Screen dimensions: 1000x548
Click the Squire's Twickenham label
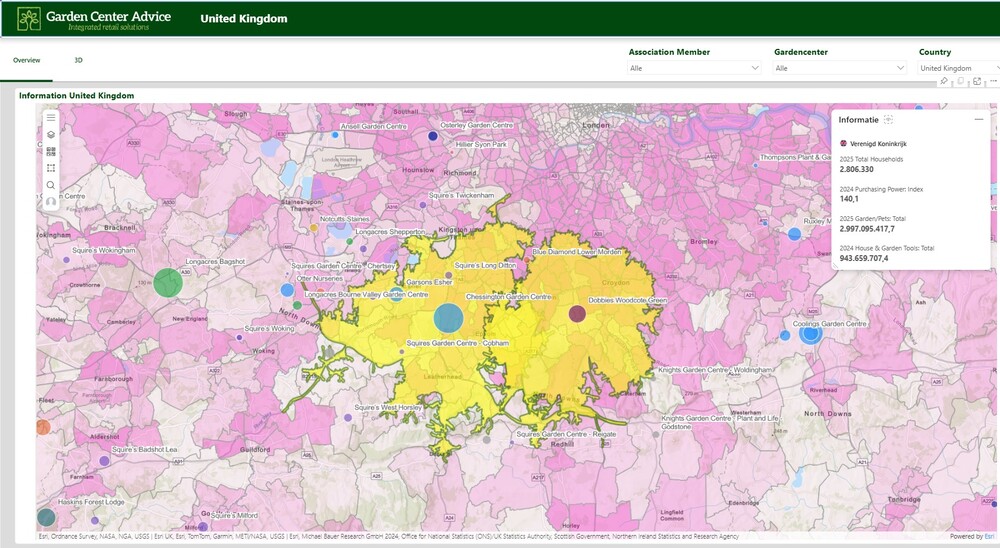pyautogui.click(x=461, y=195)
